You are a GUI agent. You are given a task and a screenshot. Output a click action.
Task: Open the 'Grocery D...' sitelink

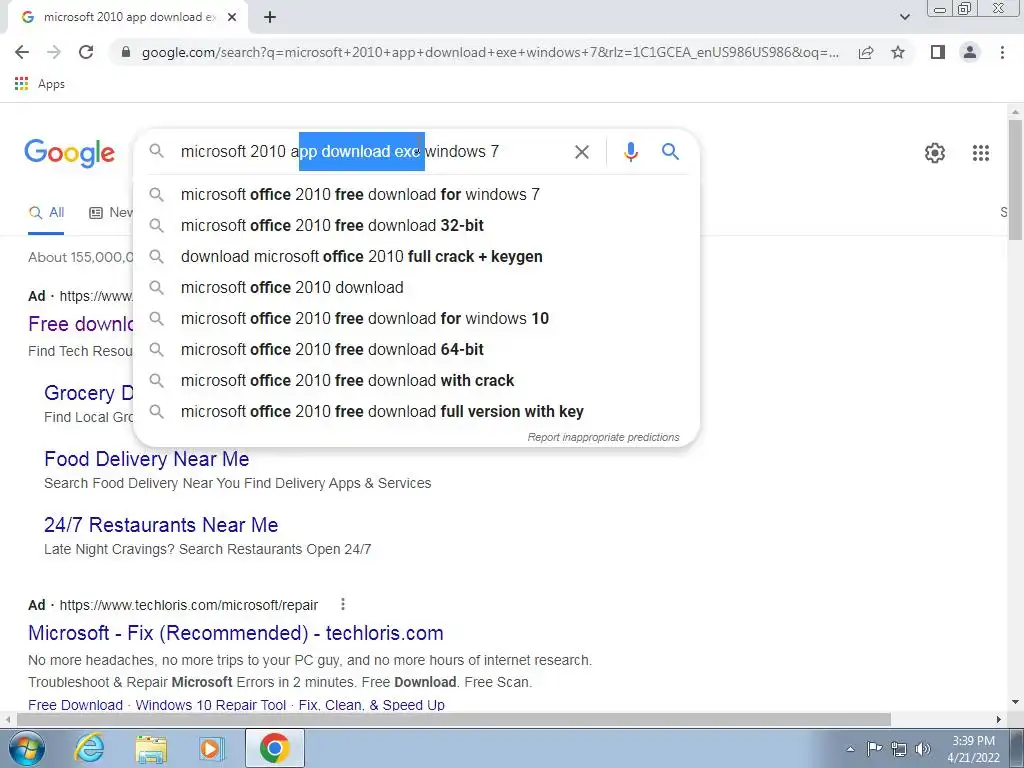coord(89,393)
